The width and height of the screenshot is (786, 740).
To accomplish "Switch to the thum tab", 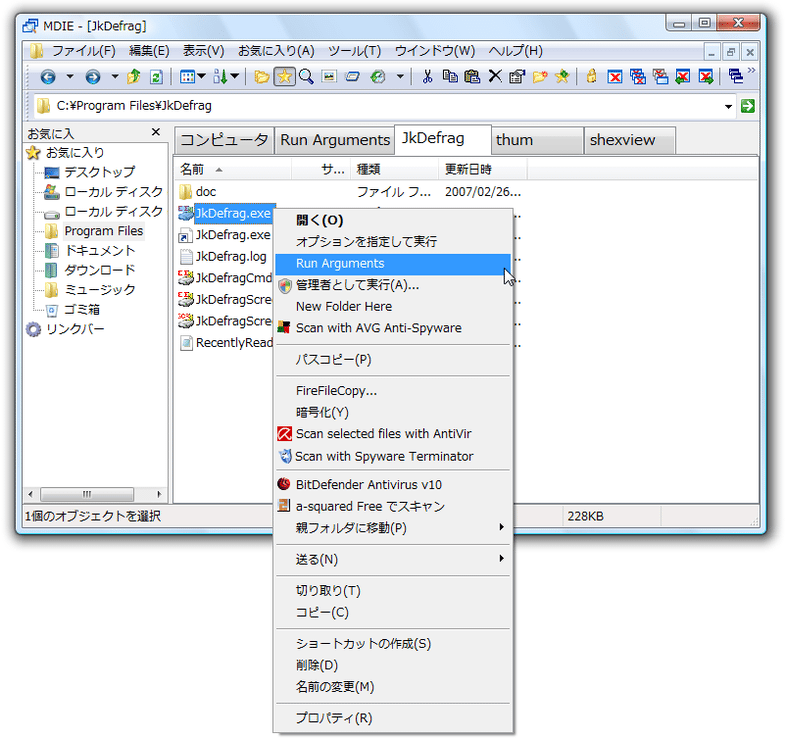I will point(537,140).
